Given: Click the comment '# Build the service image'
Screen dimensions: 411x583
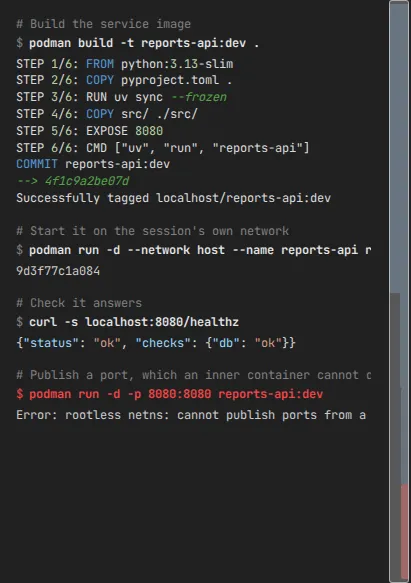Looking at the screenshot, I should tap(103, 24).
